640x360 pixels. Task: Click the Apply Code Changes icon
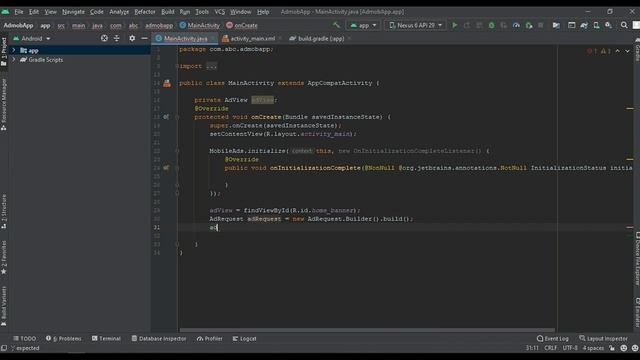pyautogui.click(x=479, y=25)
